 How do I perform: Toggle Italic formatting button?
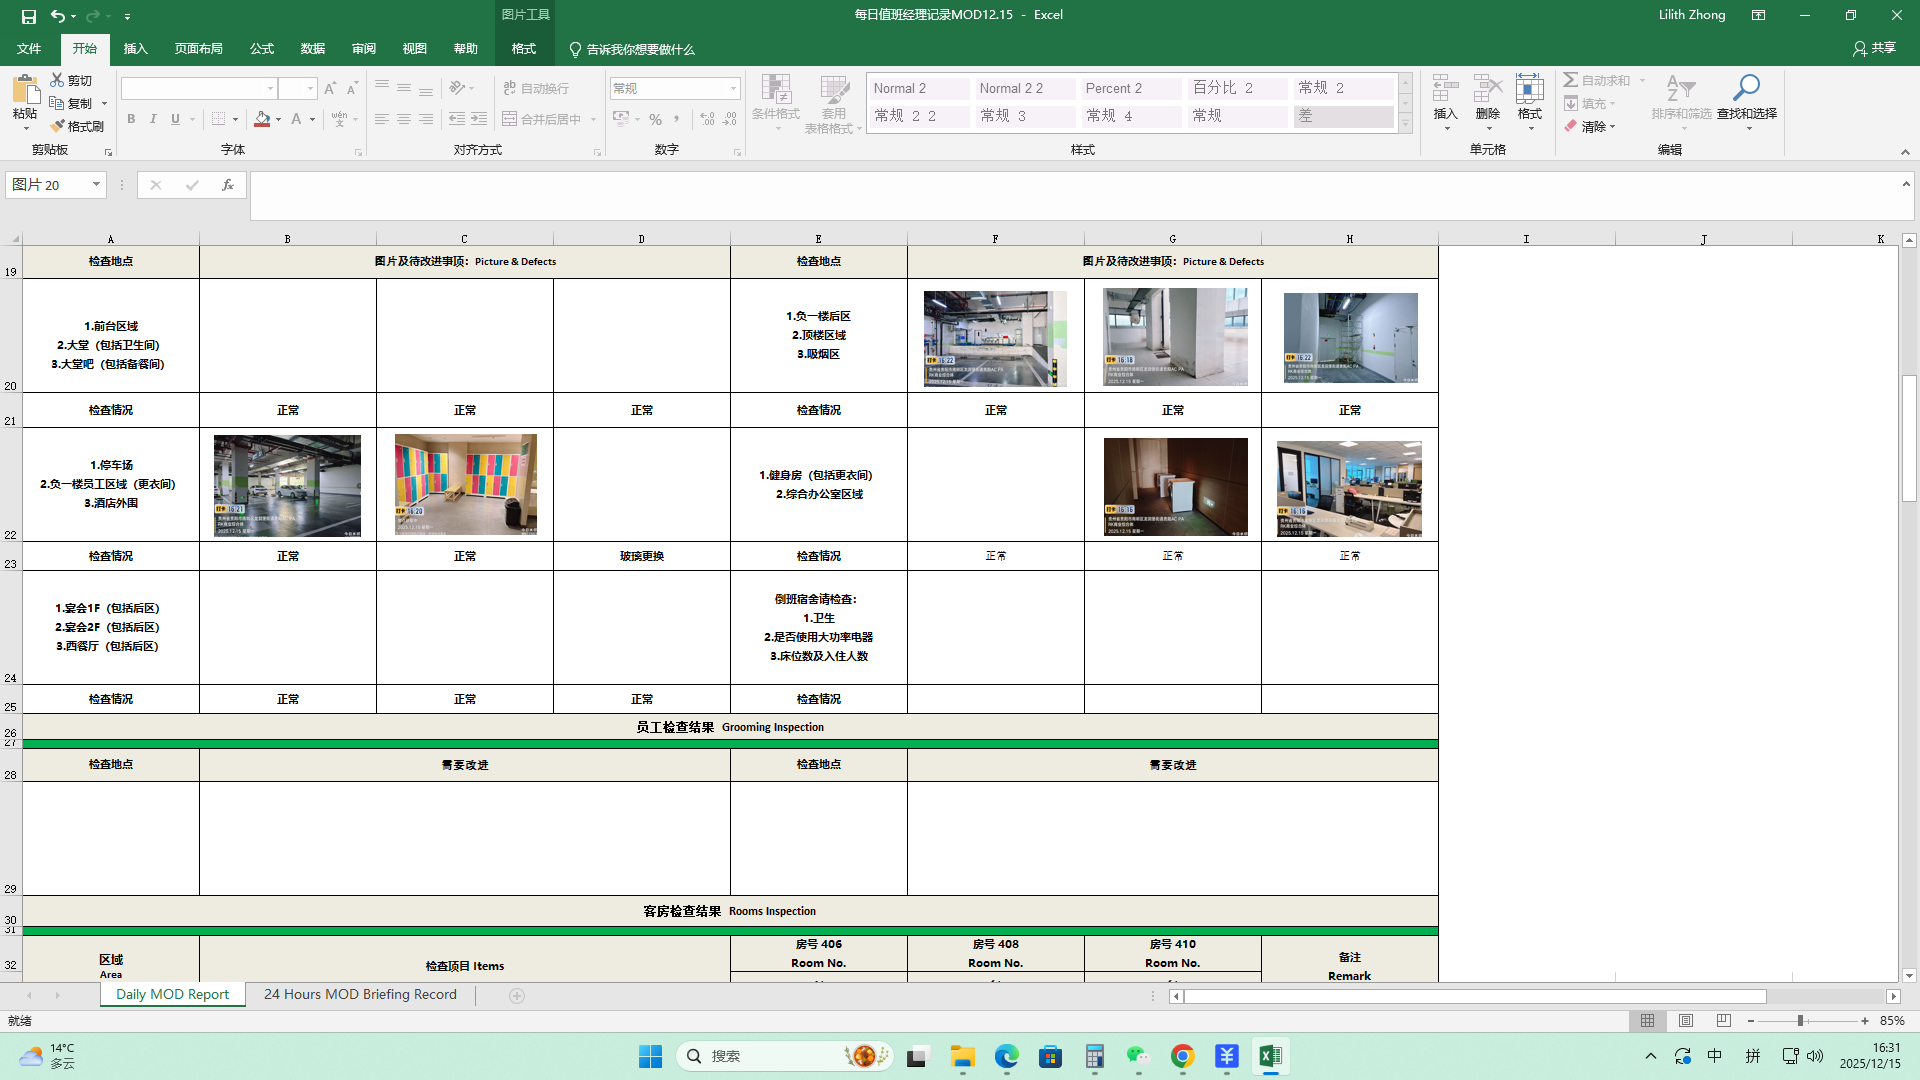[153, 119]
